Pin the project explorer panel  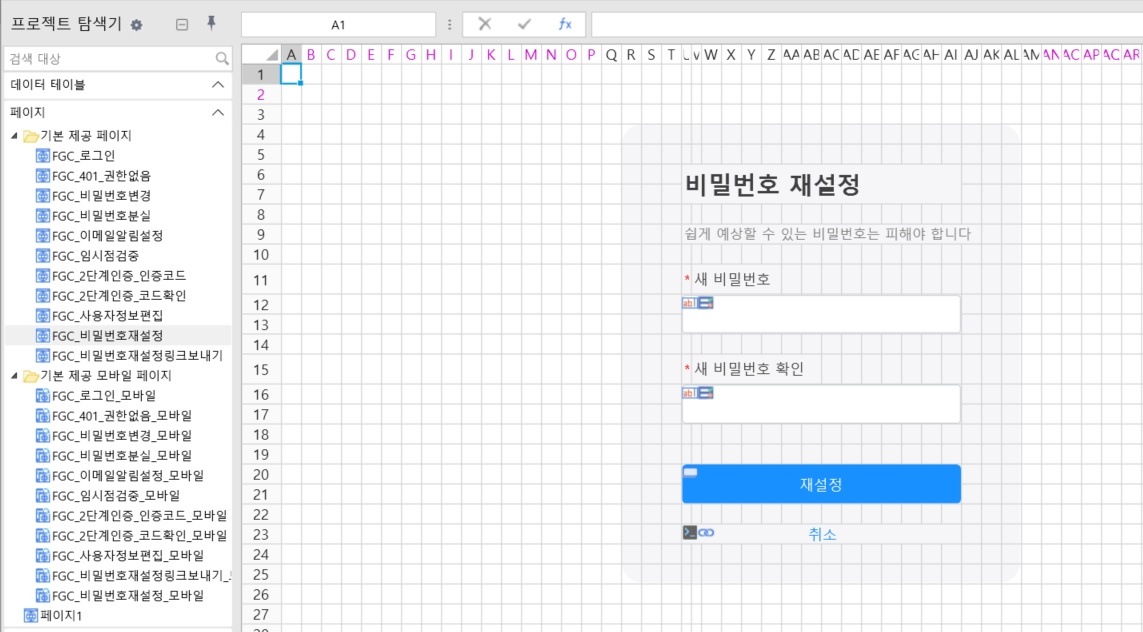coord(211,24)
